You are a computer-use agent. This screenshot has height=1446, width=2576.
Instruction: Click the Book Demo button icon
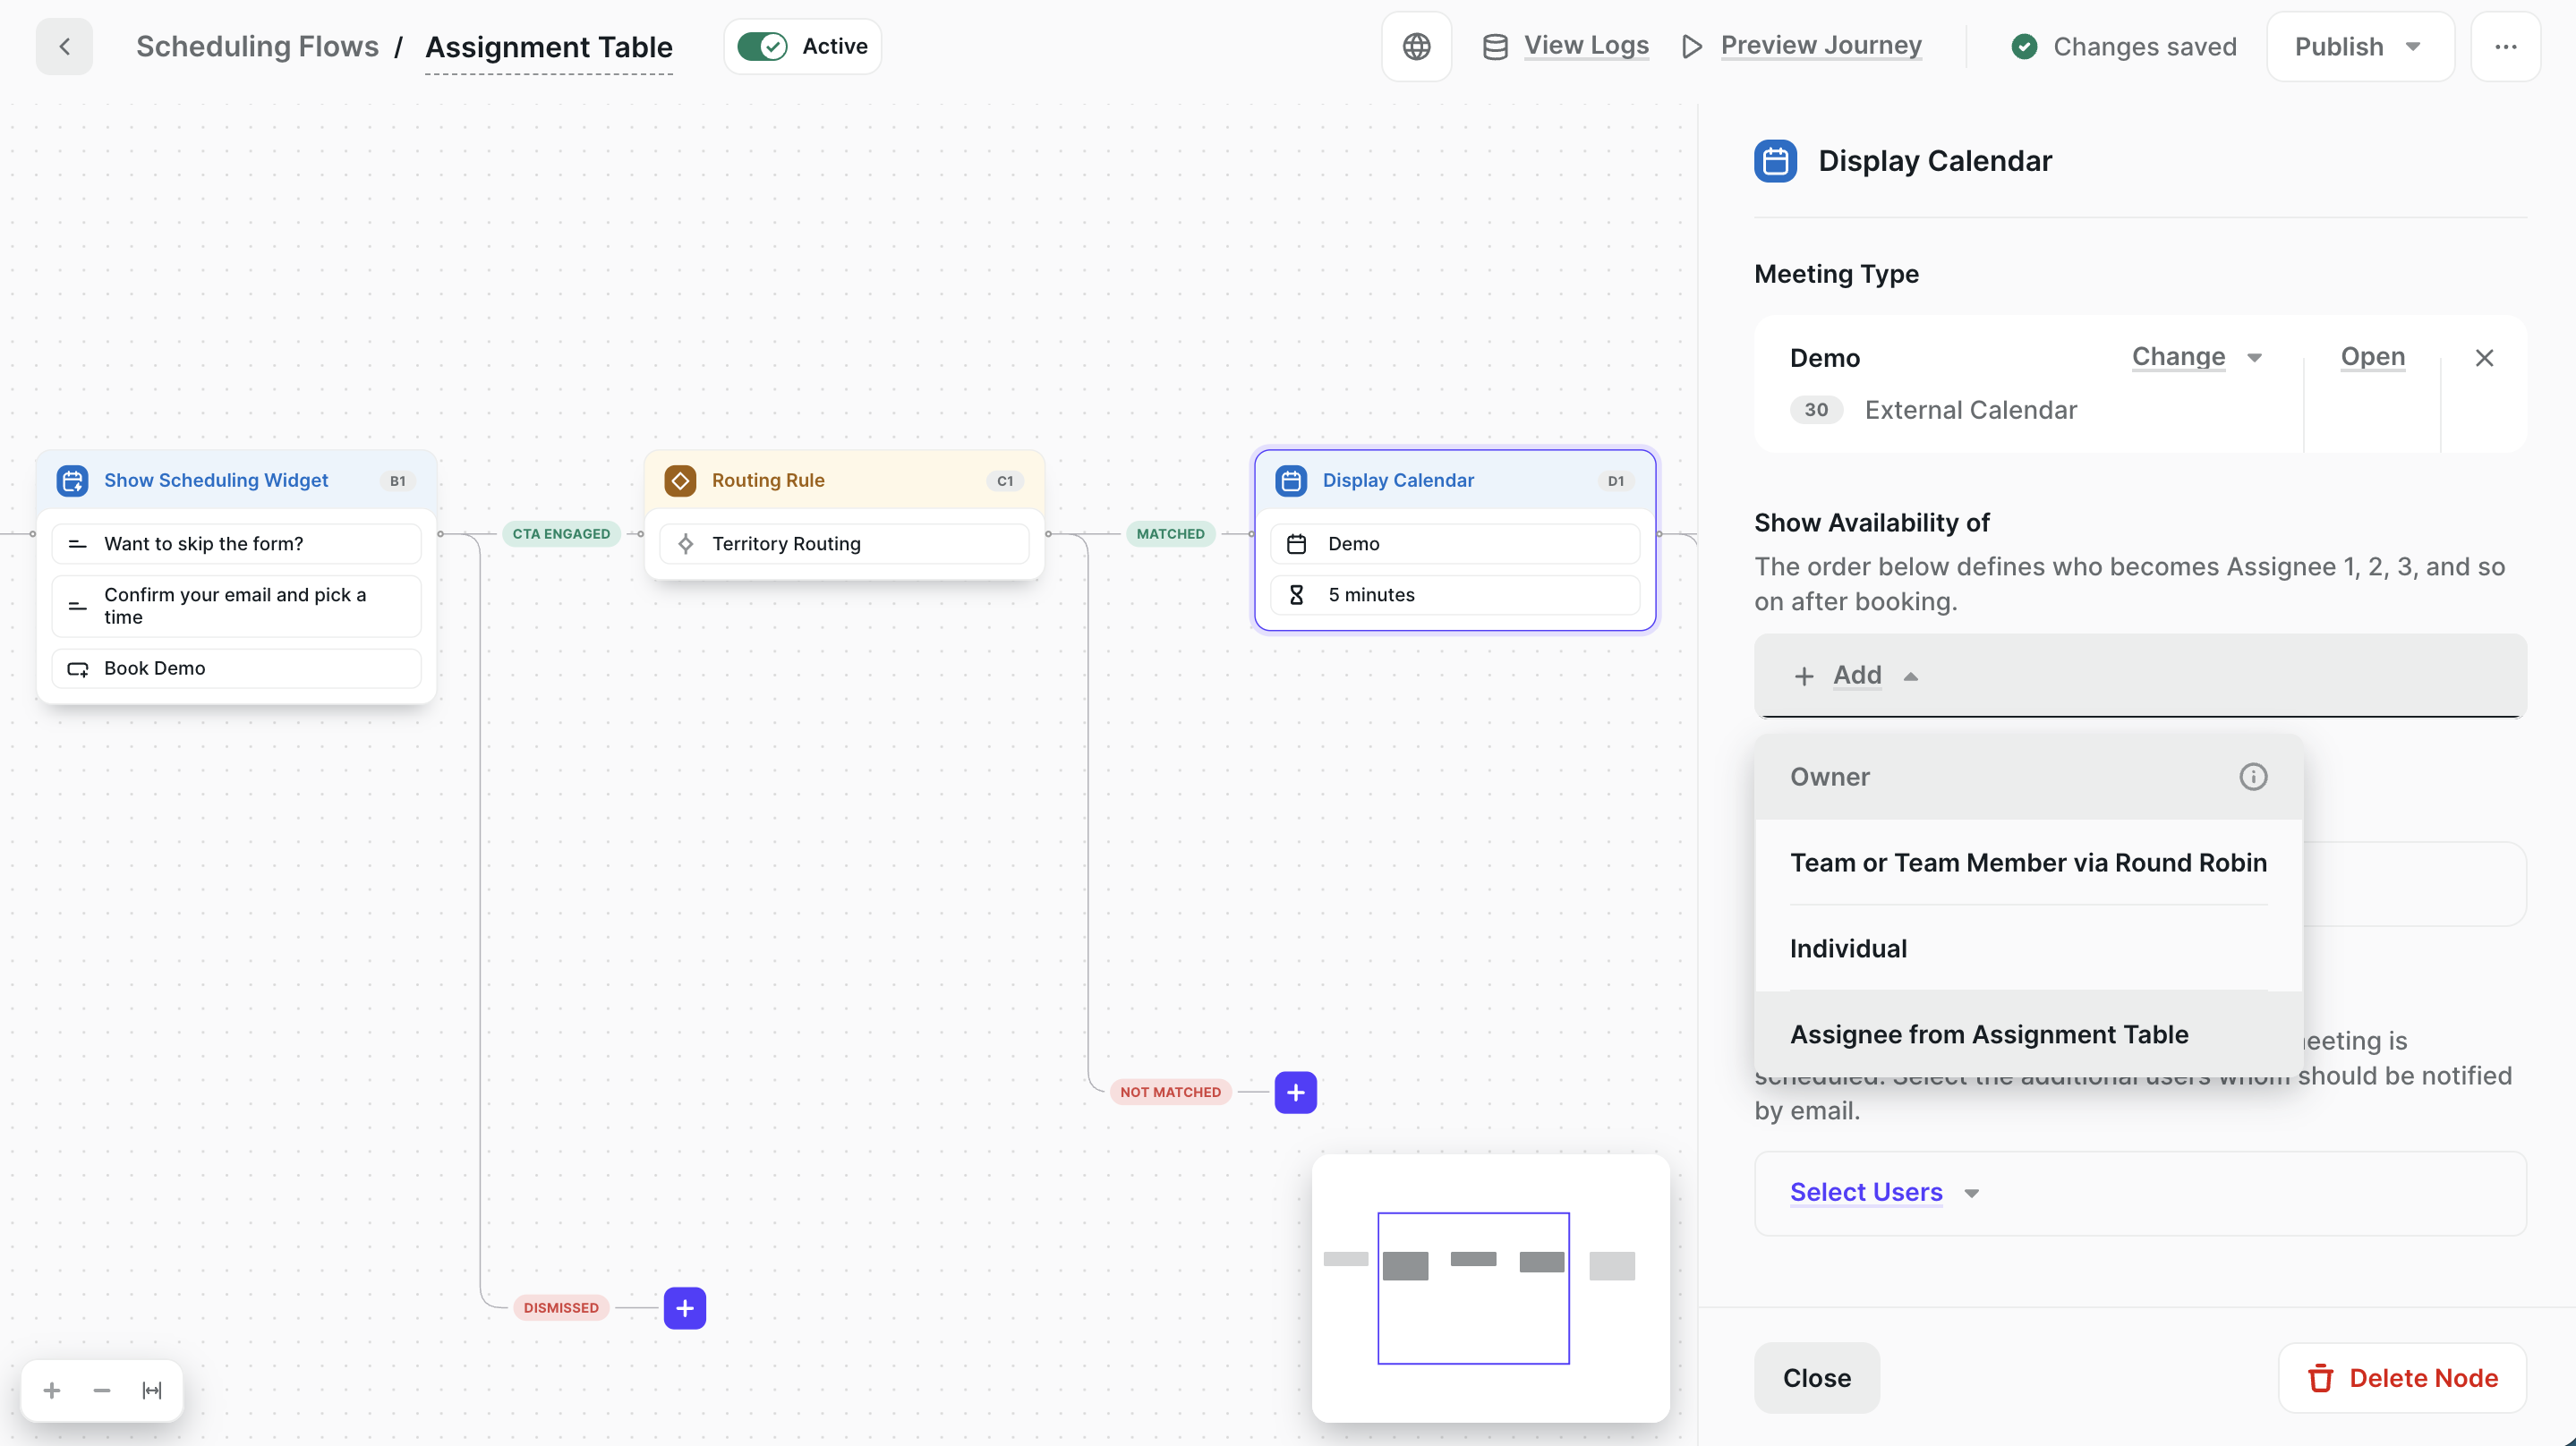point(77,668)
